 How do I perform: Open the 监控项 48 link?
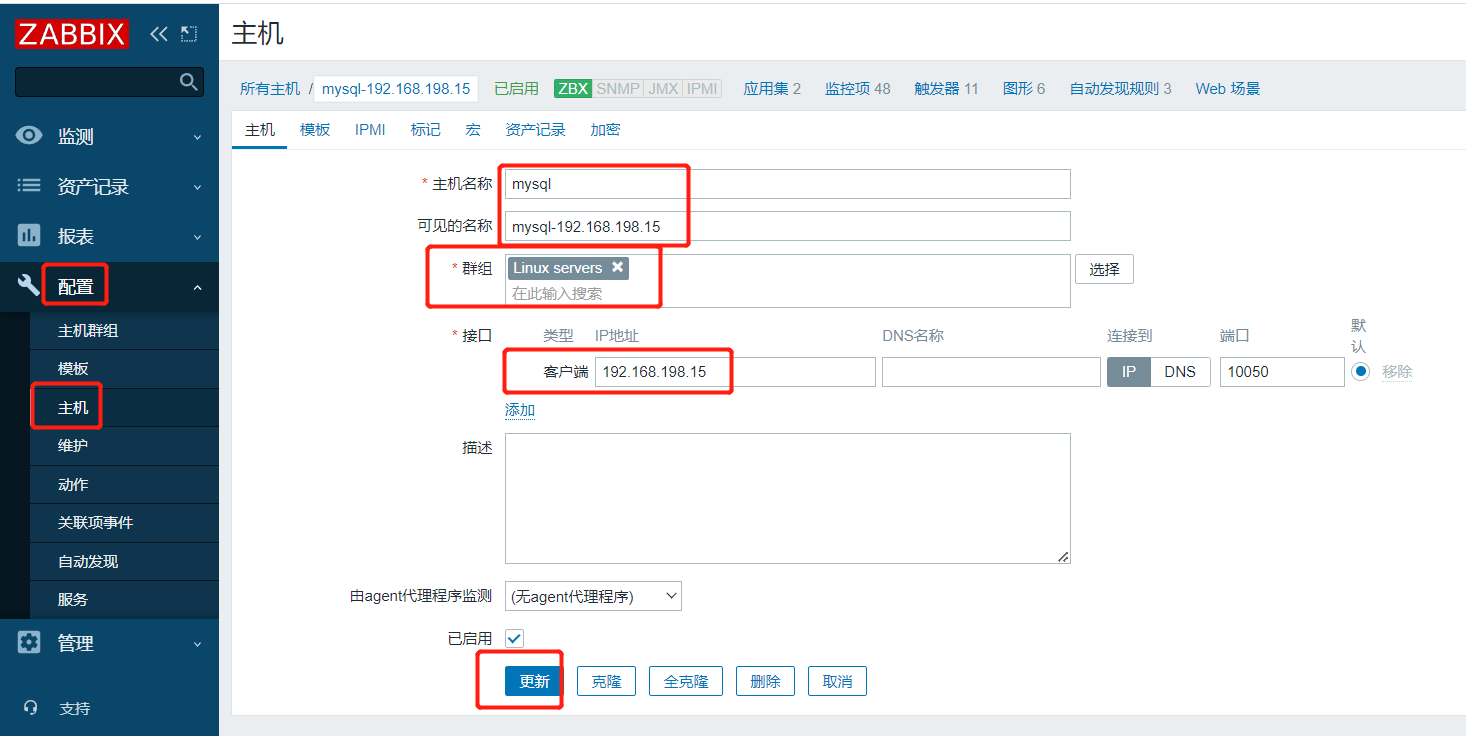coord(857,88)
